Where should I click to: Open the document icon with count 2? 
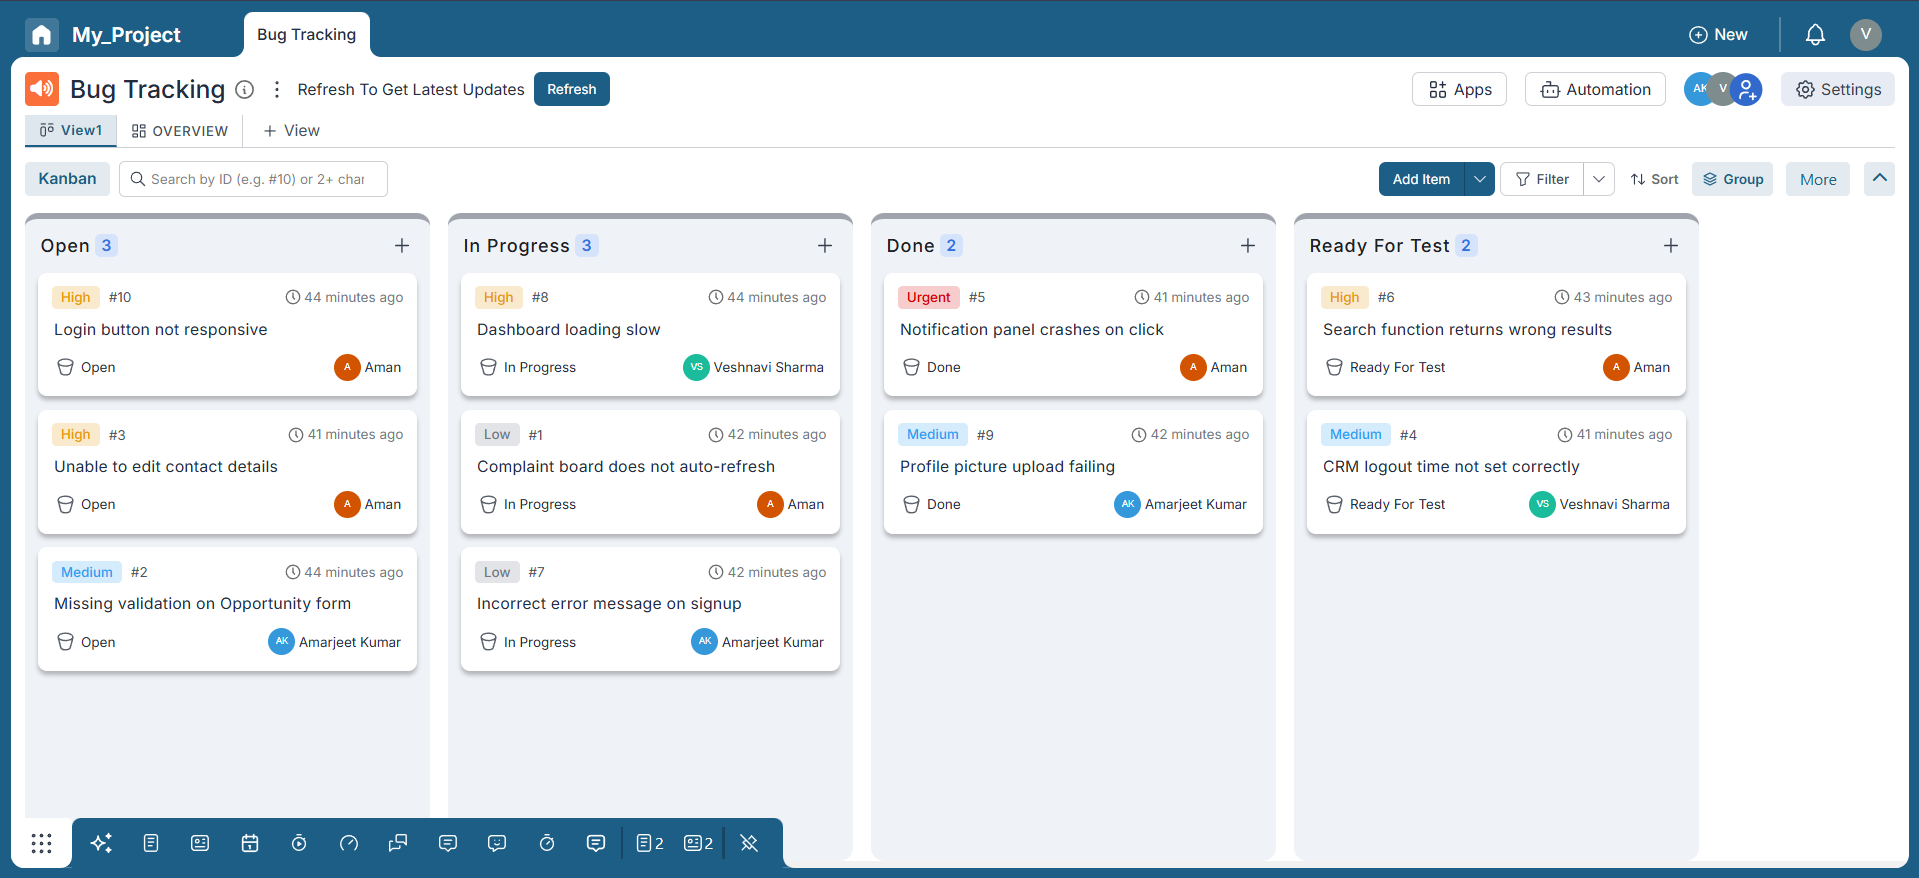tap(650, 843)
